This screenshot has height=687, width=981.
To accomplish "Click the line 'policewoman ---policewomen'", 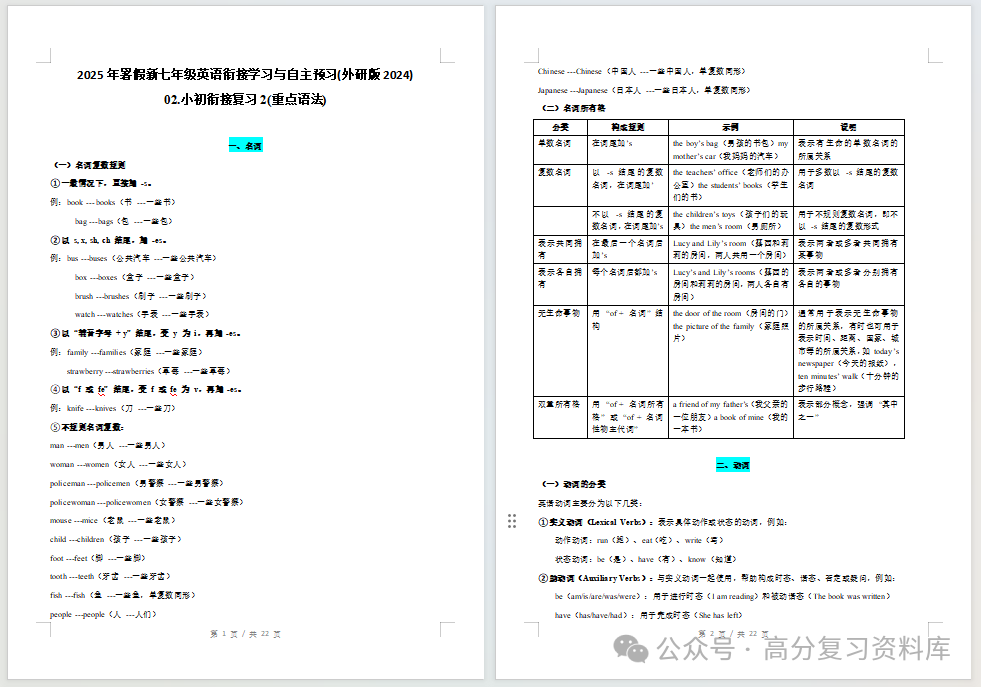I will click(x=146, y=502).
